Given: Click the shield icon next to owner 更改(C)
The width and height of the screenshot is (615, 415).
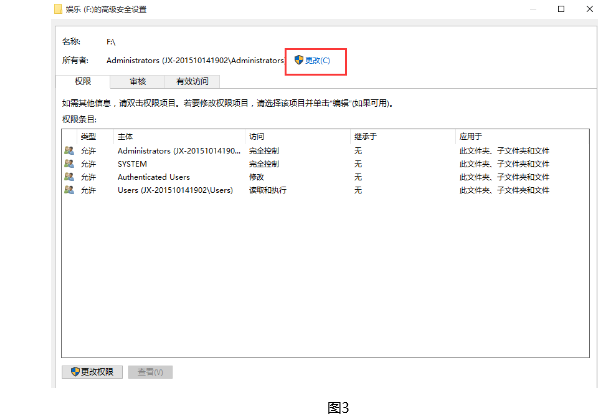Looking at the screenshot, I should coord(297,61).
